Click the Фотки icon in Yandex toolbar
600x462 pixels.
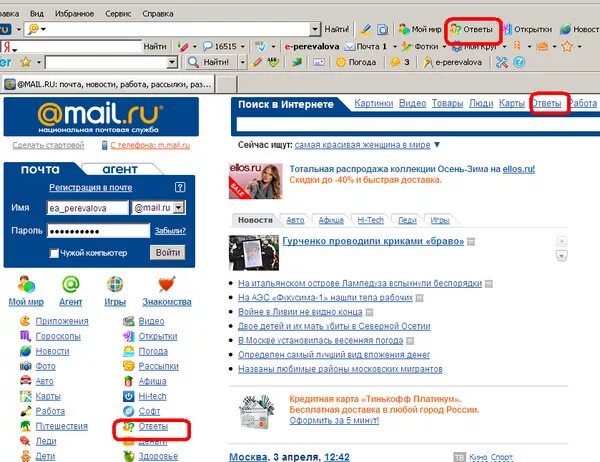coord(406,46)
